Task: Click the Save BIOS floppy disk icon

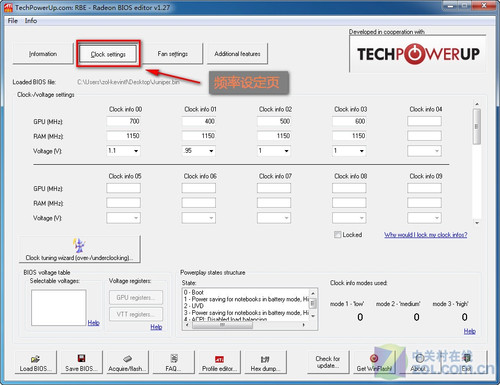Action: (81, 358)
